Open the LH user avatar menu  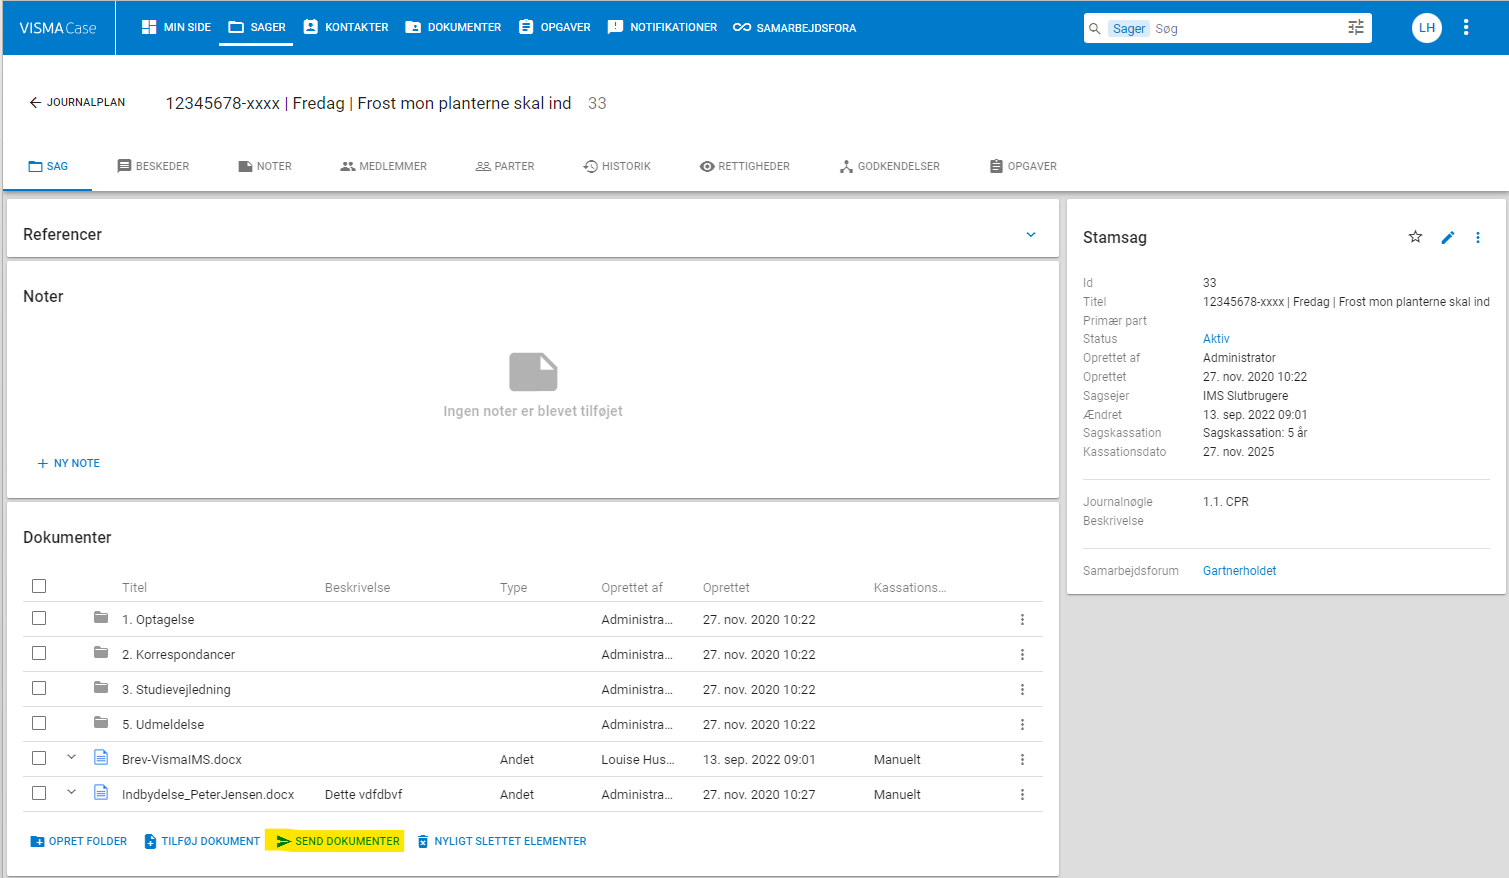click(1427, 27)
